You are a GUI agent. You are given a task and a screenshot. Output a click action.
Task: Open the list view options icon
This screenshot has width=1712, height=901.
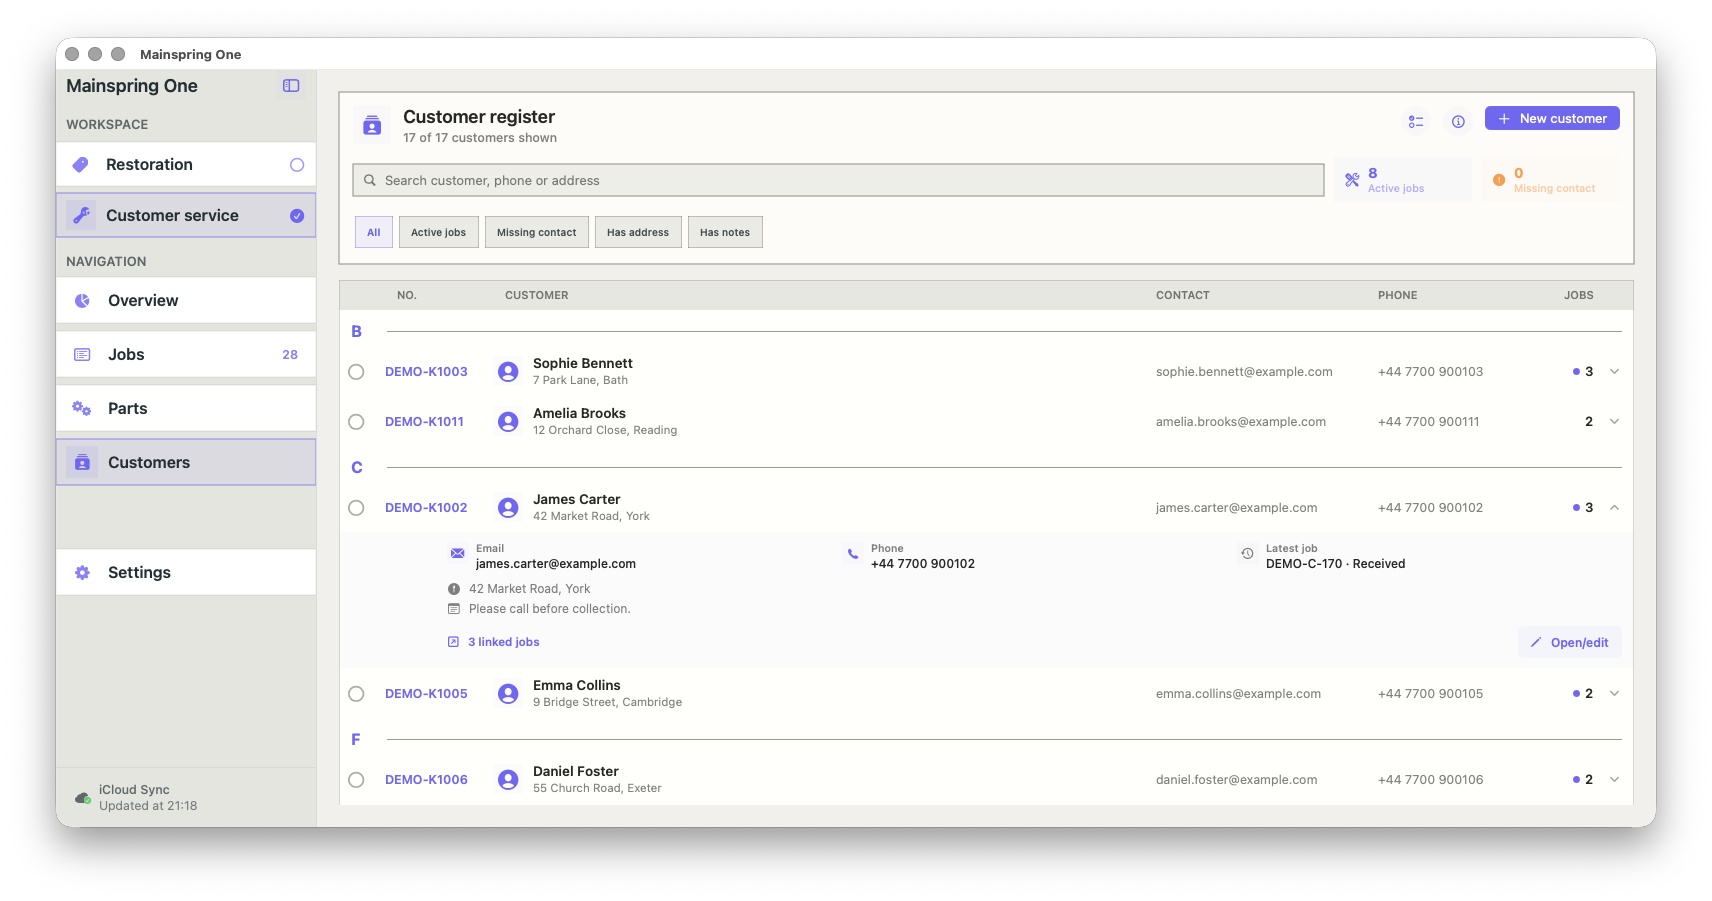pyautogui.click(x=1416, y=121)
